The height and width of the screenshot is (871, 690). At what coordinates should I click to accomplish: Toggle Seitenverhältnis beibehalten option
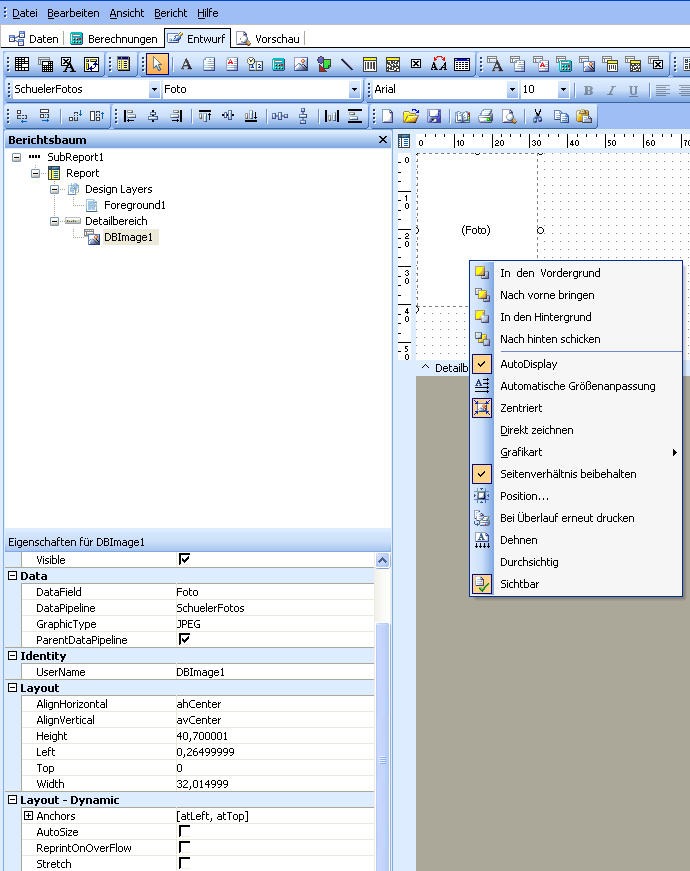point(576,474)
